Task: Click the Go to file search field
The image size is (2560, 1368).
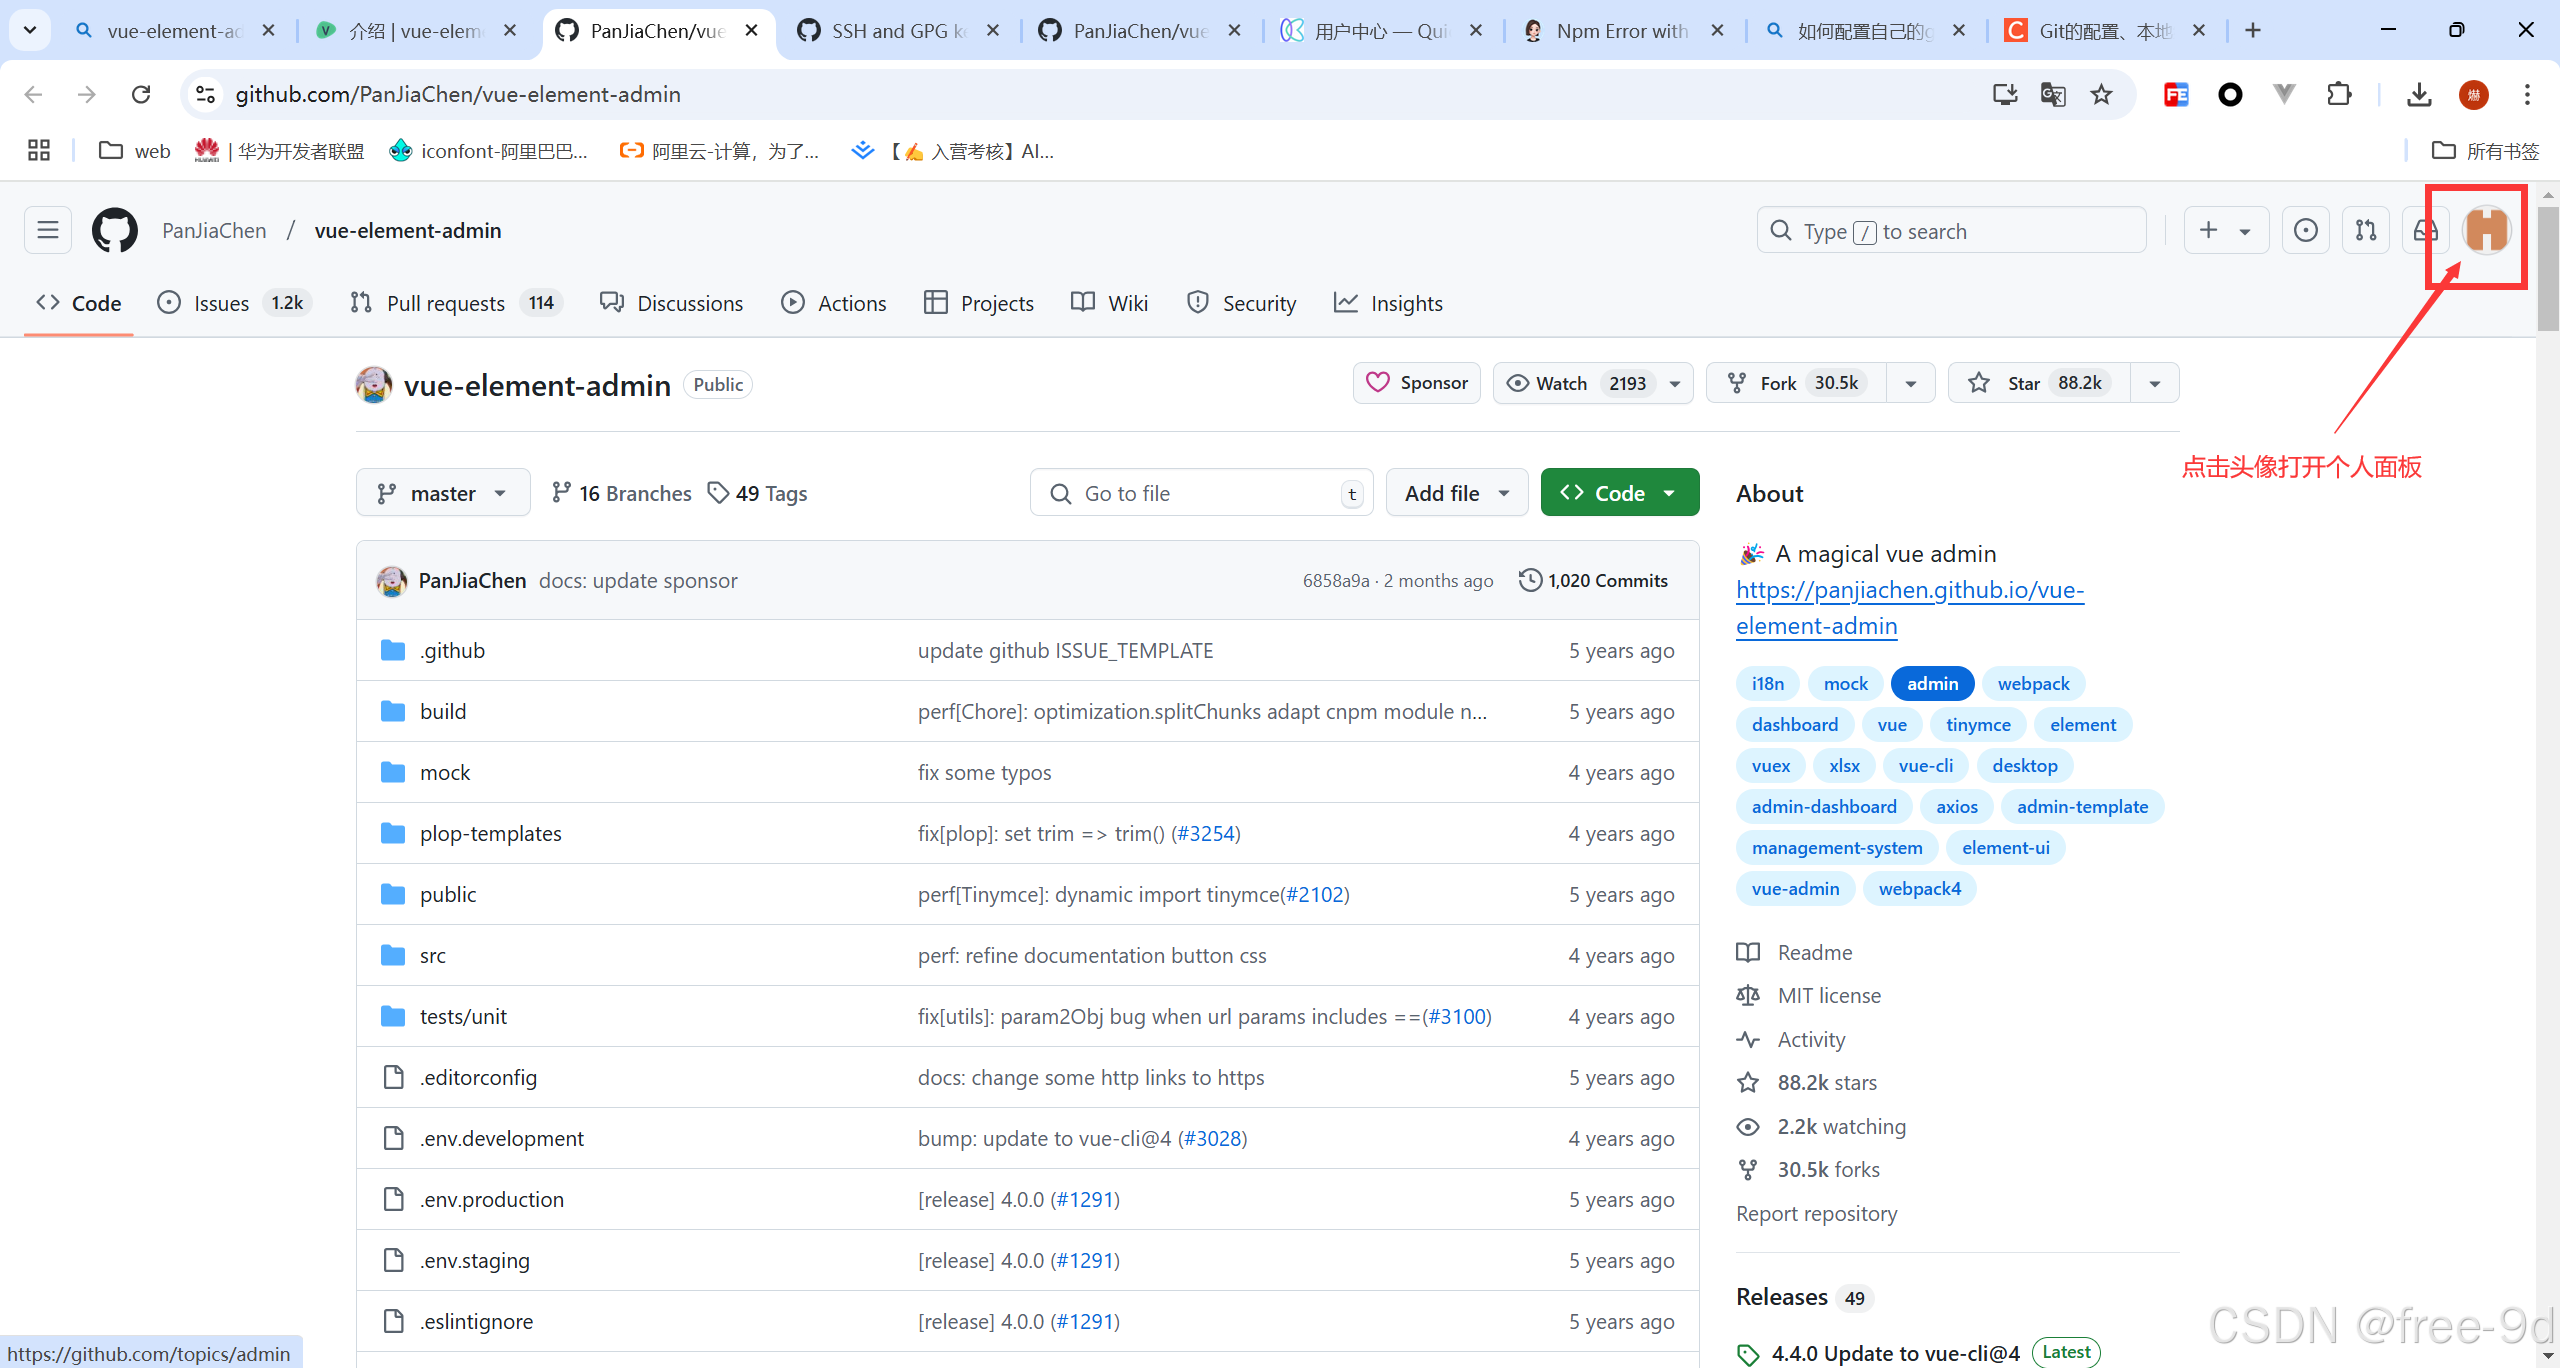Action: (1200, 493)
